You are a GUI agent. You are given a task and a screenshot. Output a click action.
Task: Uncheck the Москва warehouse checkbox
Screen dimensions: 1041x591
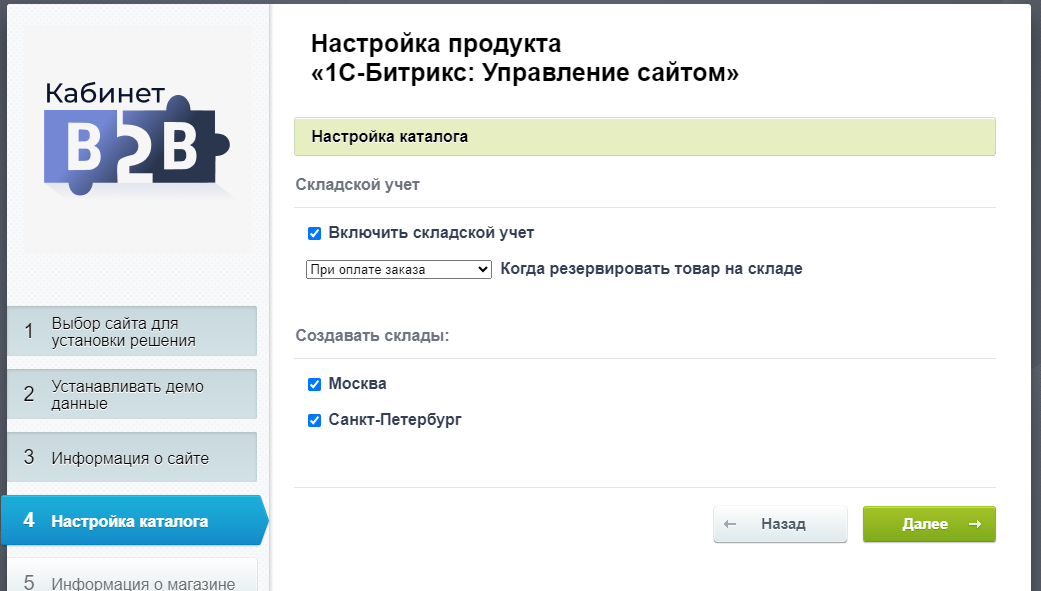315,384
